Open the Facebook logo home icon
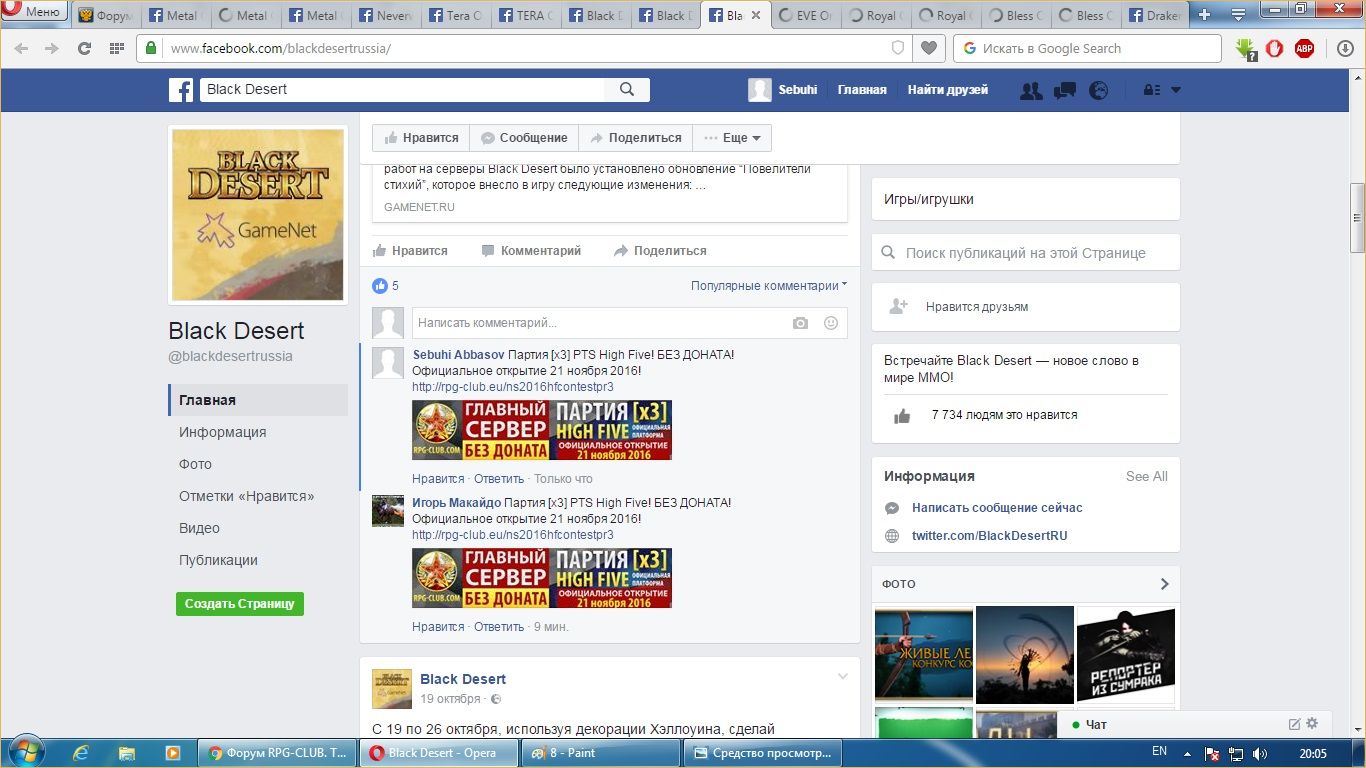 (180, 90)
